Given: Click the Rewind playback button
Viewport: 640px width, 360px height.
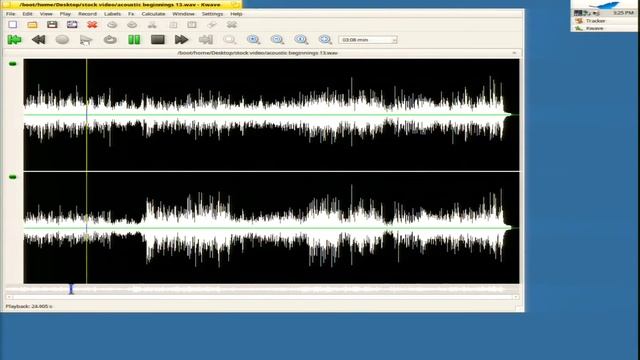Looking at the screenshot, I should pyautogui.click(x=38, y=40).
